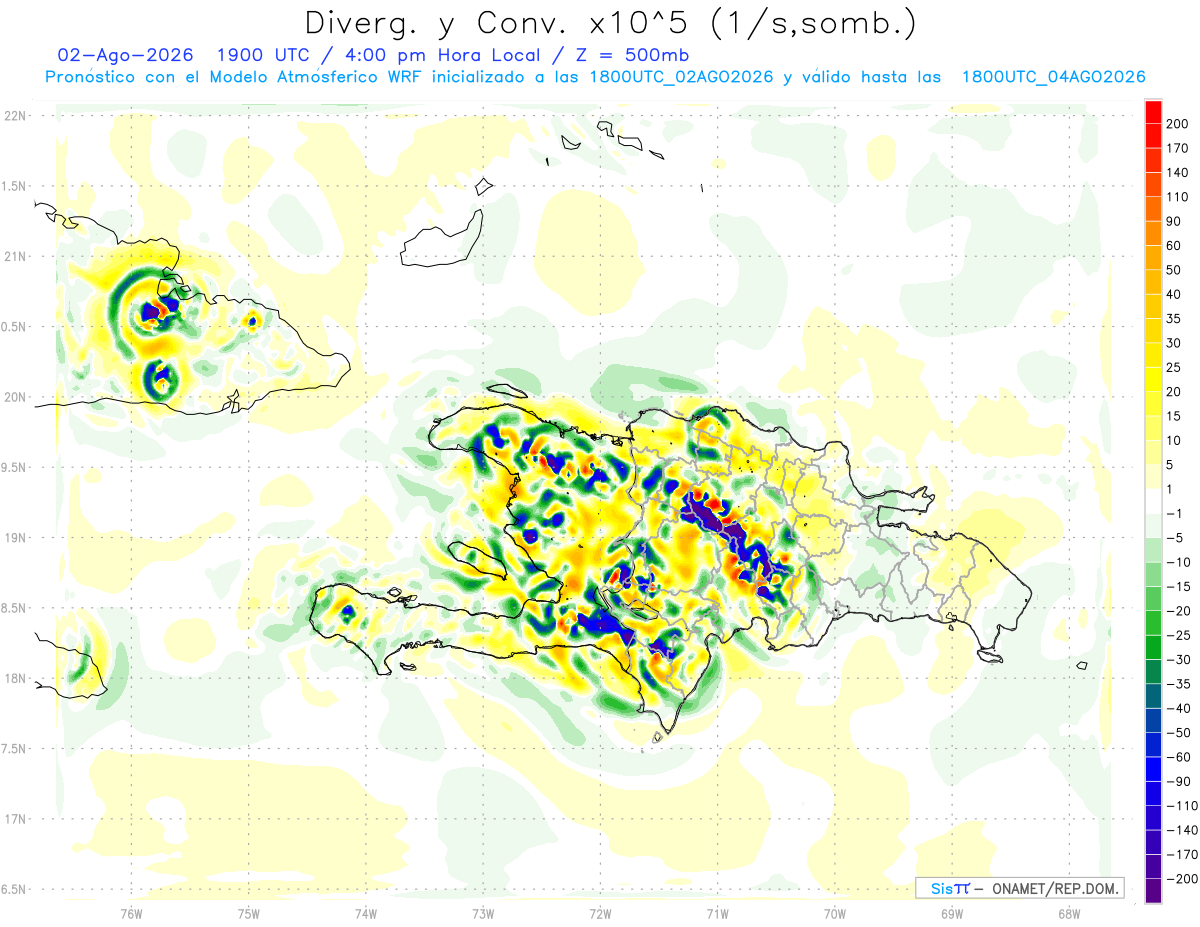Click the '72W' longitude label
Viewport: 1200px width, 927px height.
pyautogui.click(x=600, y=913)
